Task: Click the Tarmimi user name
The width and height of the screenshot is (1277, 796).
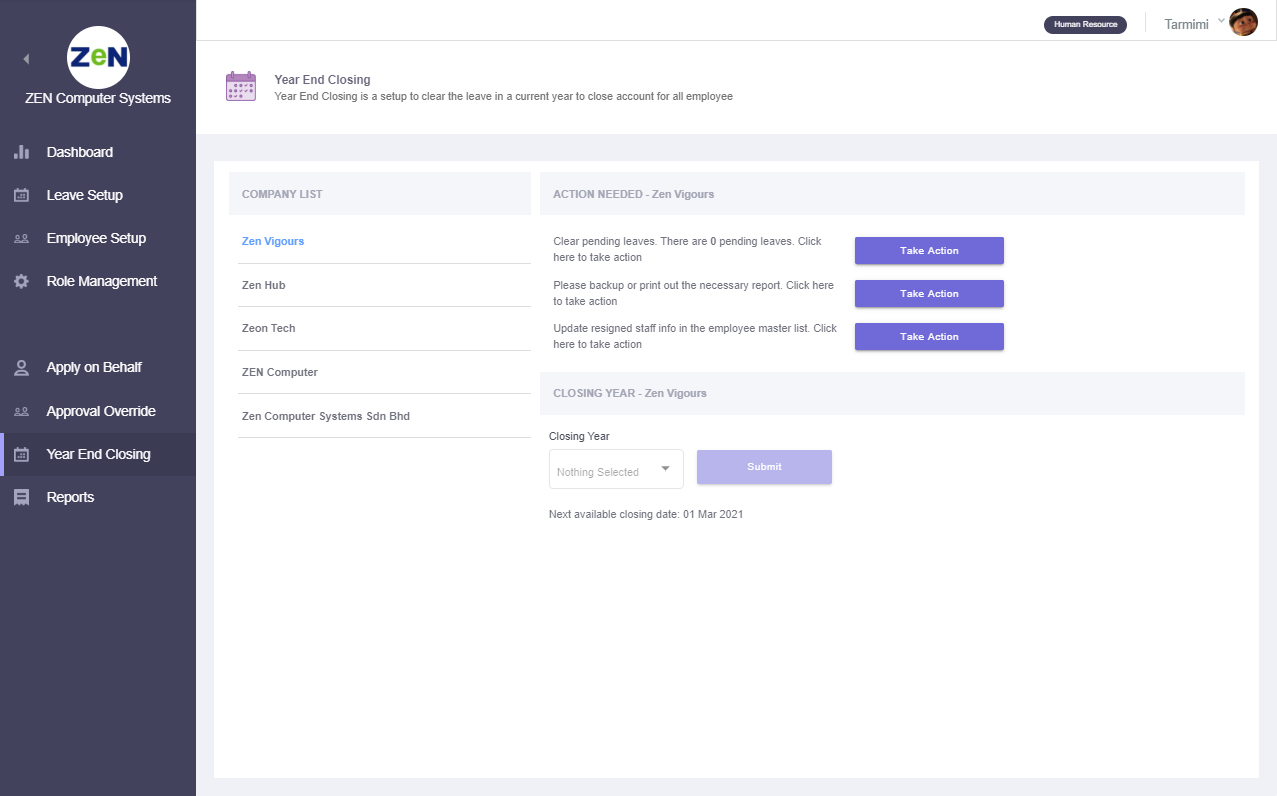Action: 1188,24
